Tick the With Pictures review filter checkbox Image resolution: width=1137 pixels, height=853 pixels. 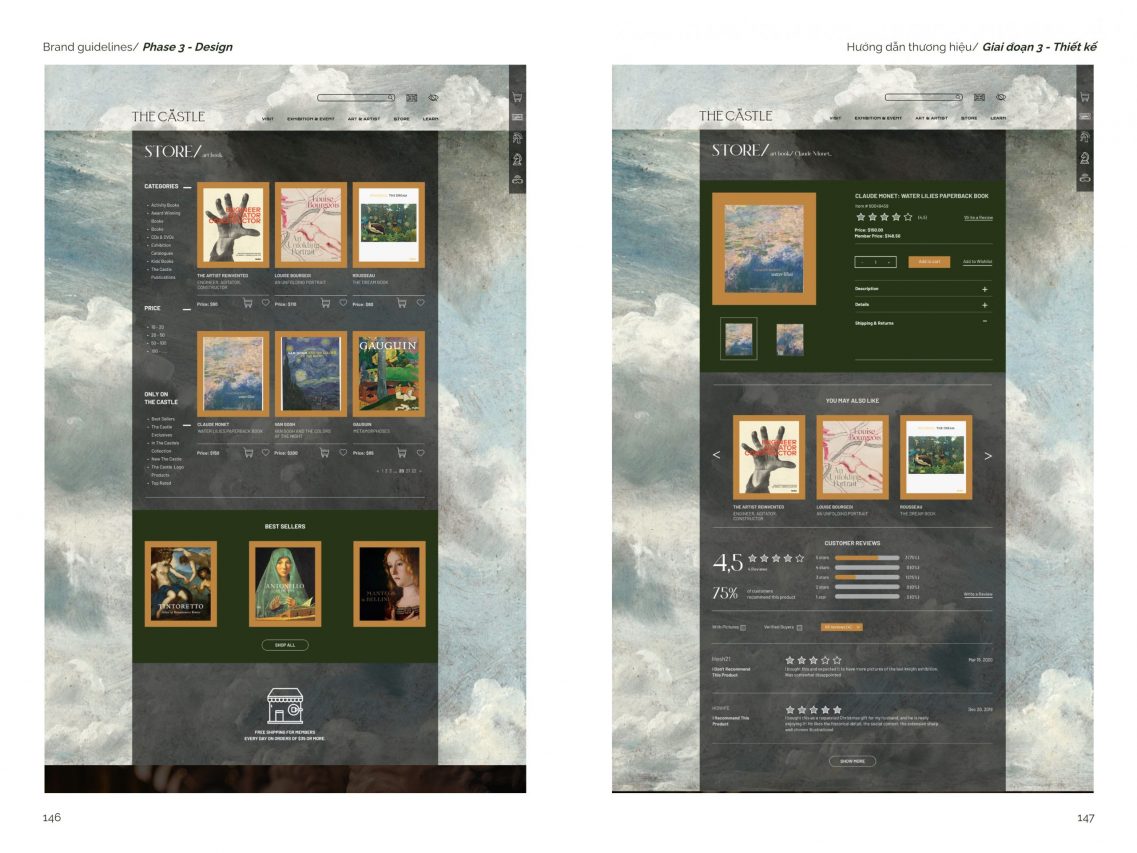click(743, 627)
